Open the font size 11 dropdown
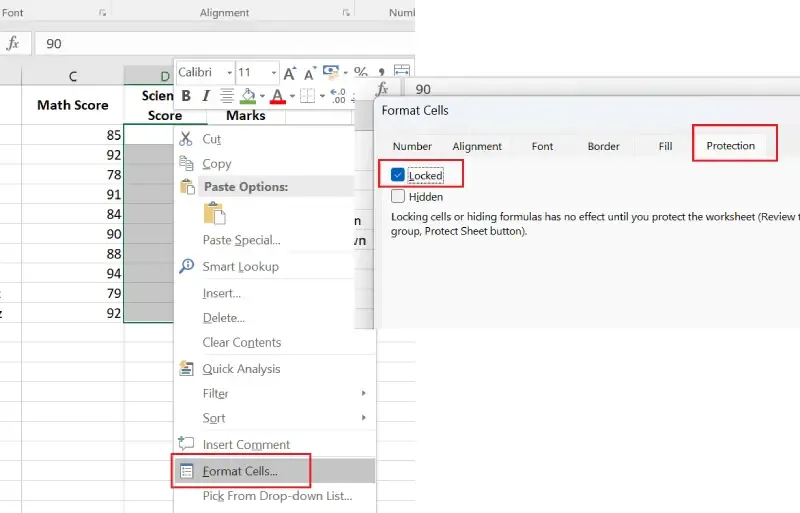800x513 pixels. click(274, 73)
